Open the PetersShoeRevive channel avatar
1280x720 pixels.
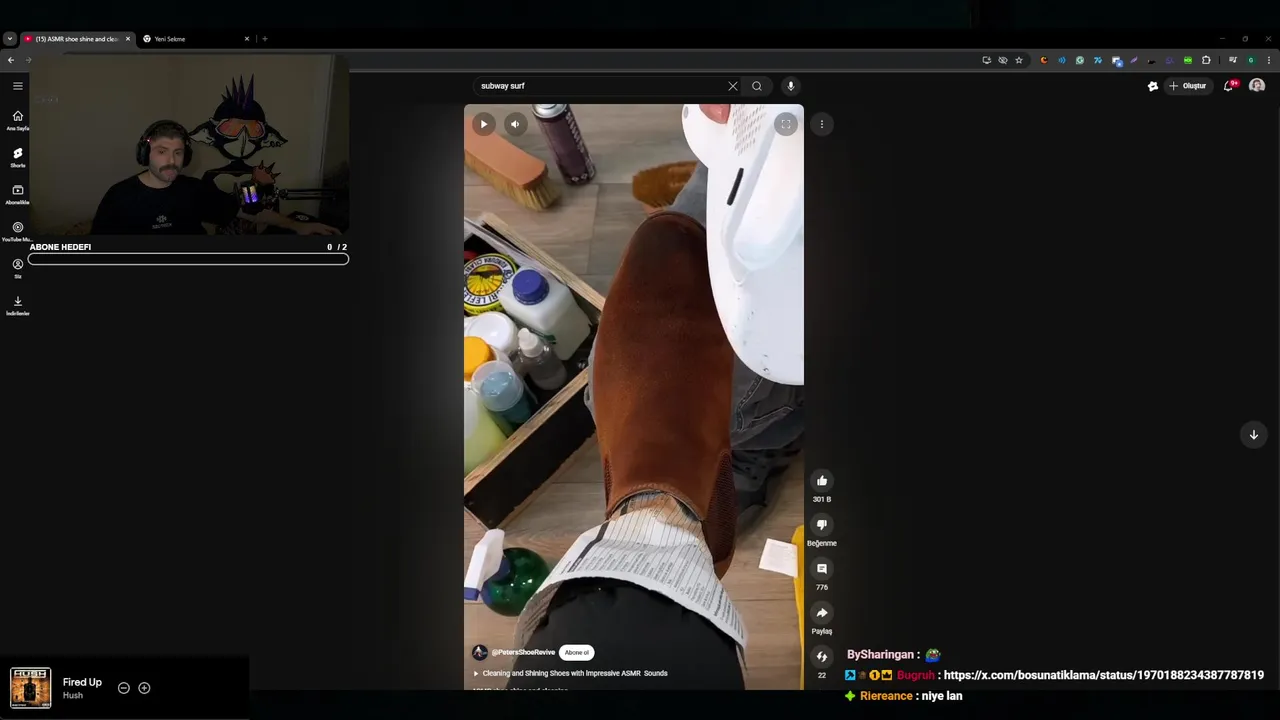(x=480, y=652)
